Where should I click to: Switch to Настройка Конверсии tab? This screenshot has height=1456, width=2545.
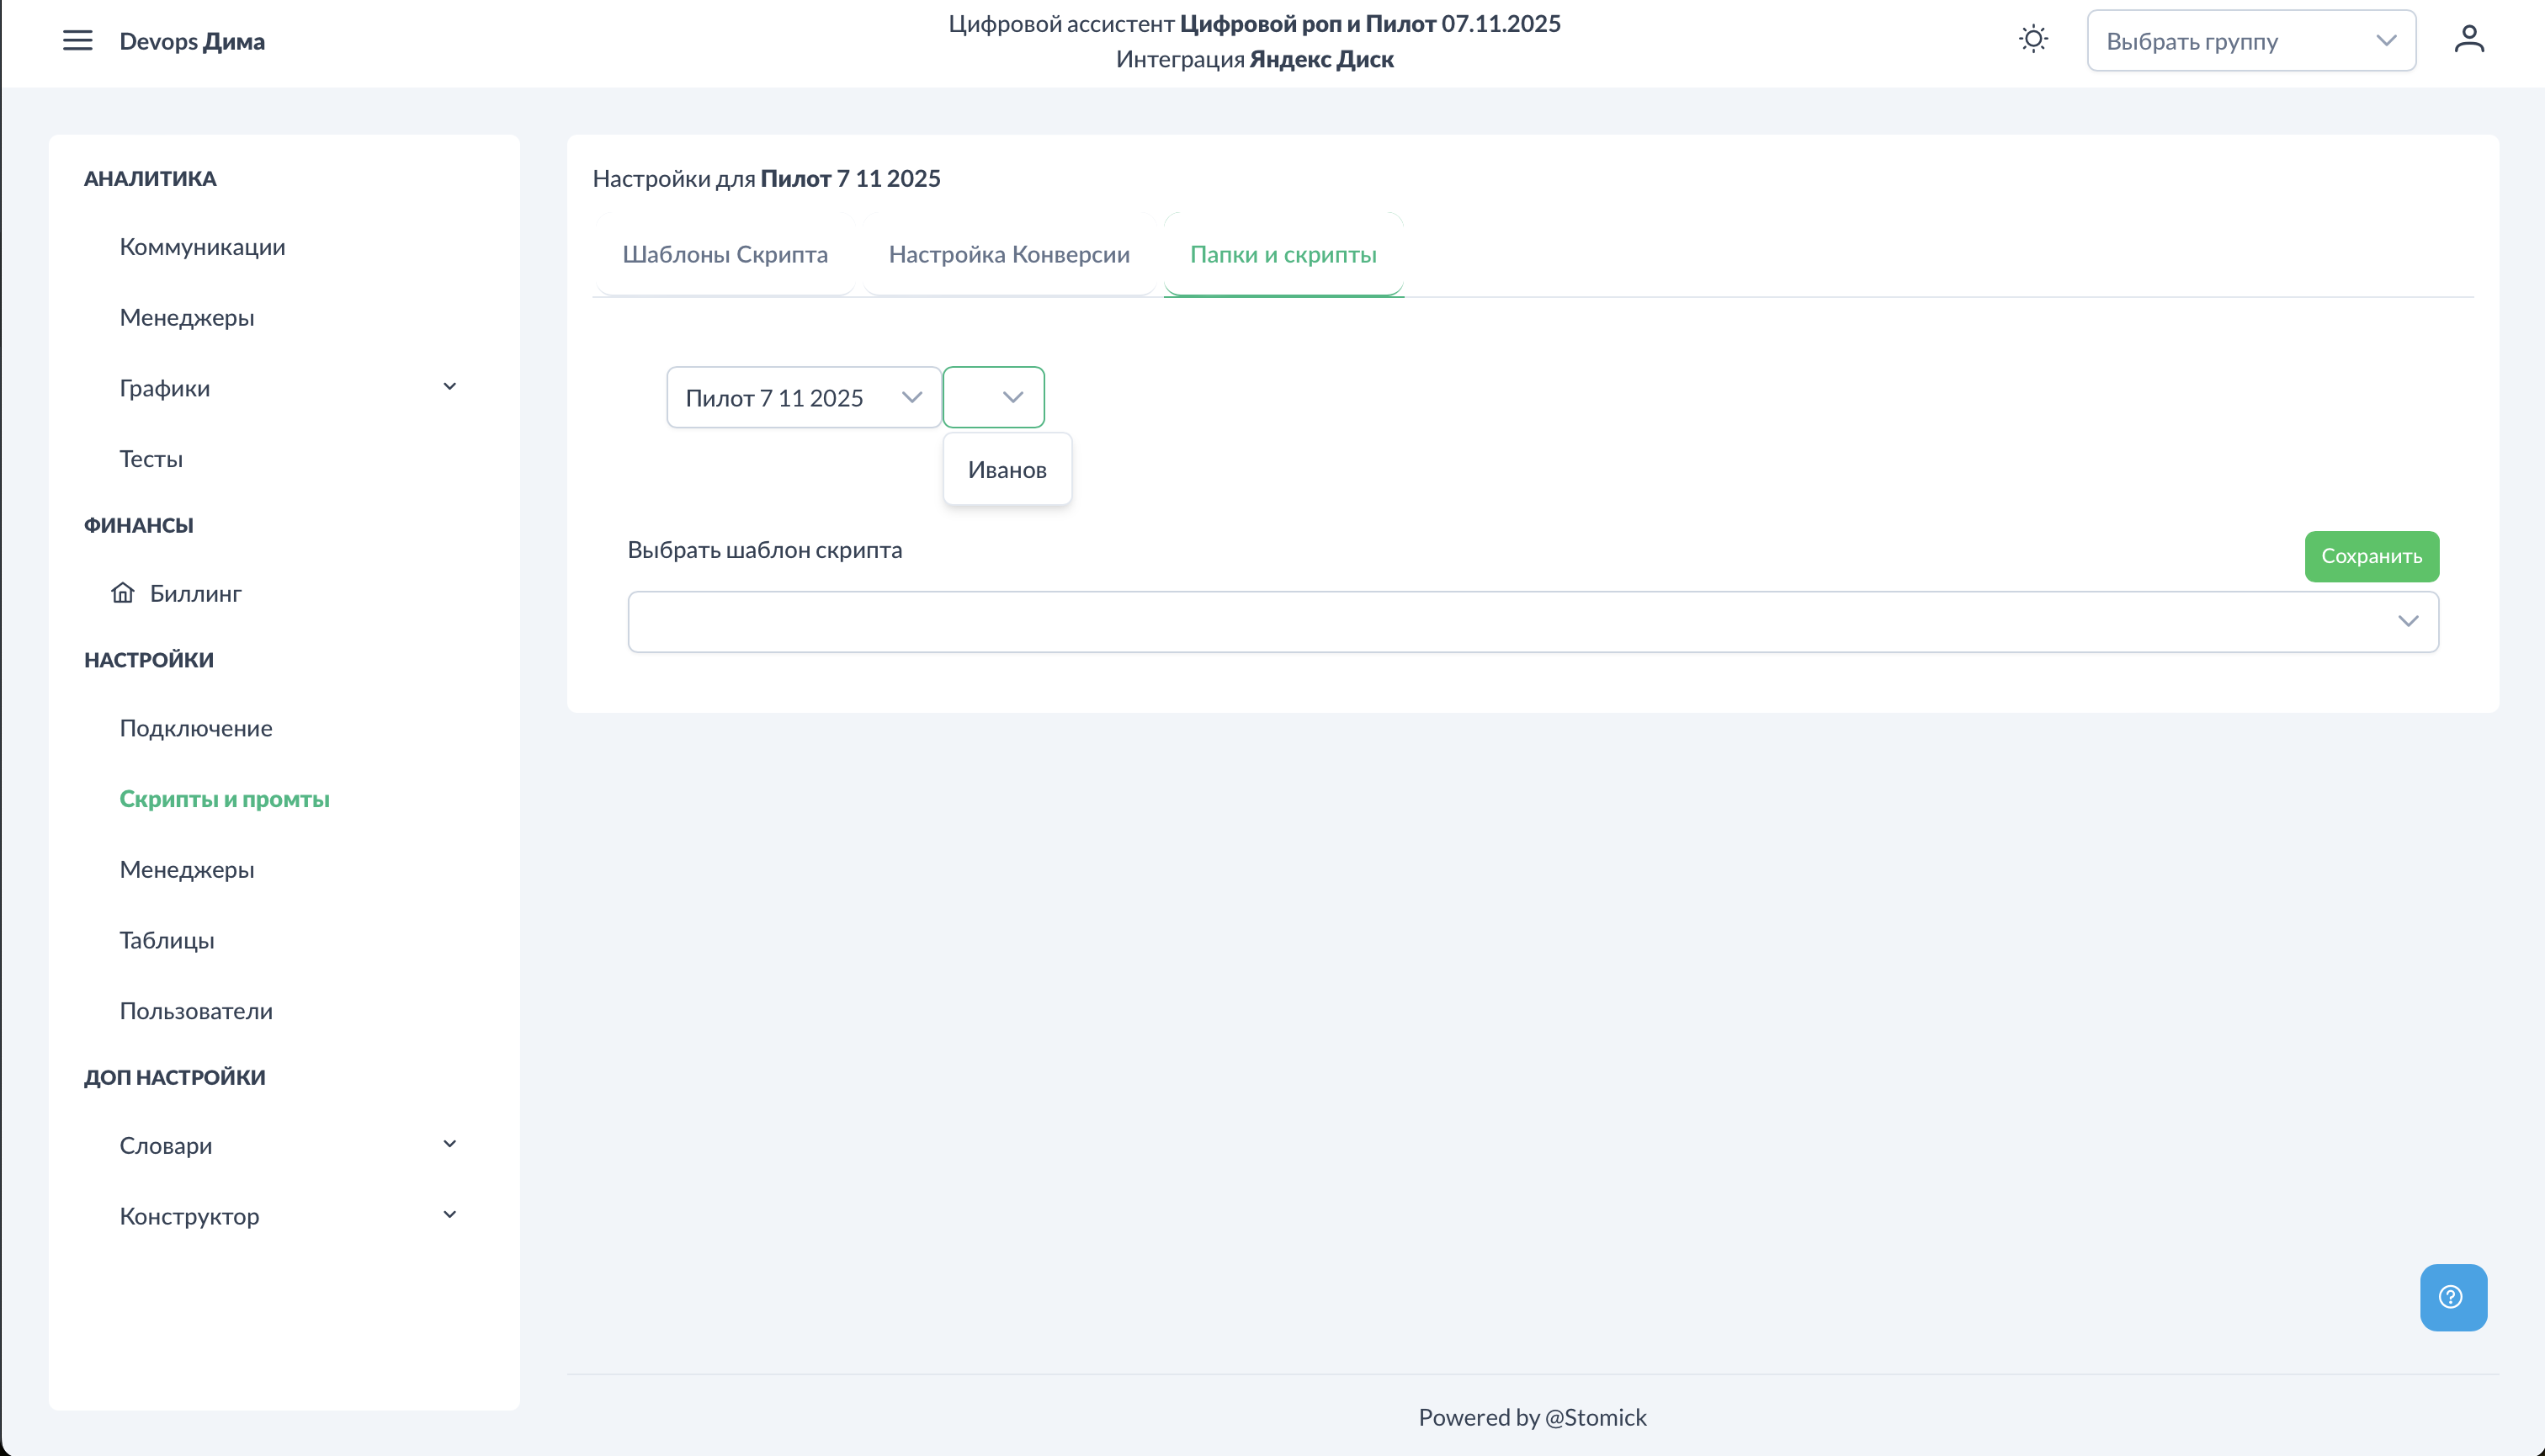tap(1008, 255)
